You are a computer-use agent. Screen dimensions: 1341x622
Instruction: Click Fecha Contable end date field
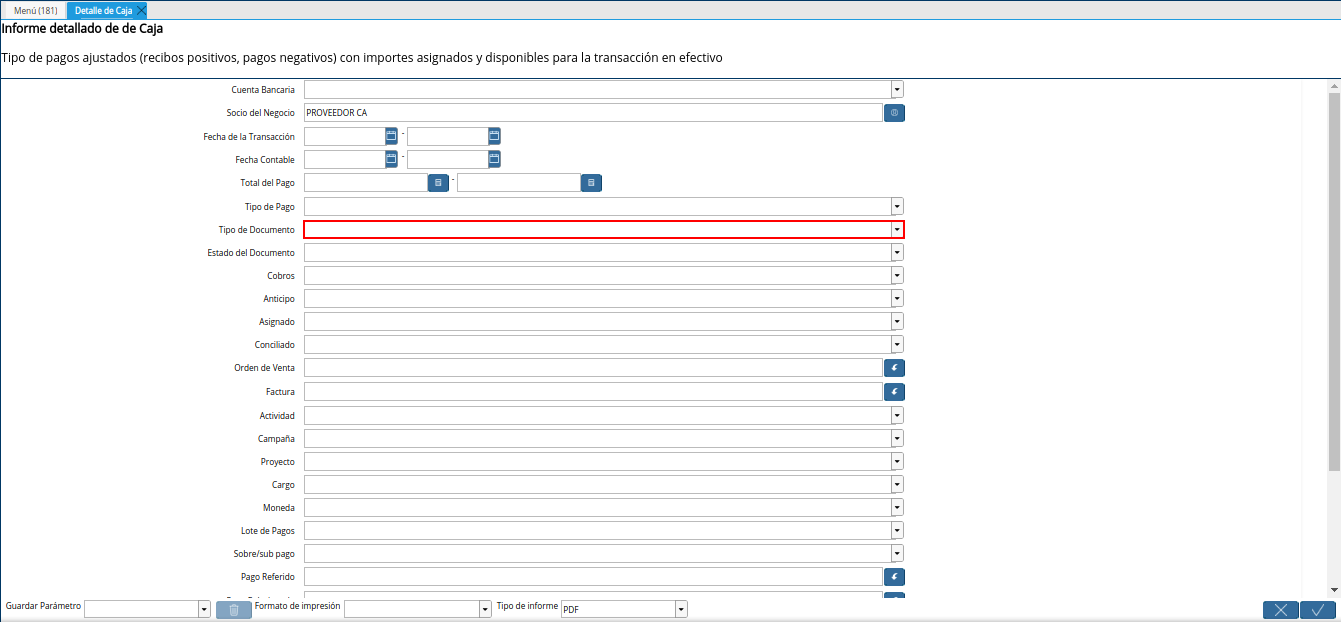[x=448, y=159]
